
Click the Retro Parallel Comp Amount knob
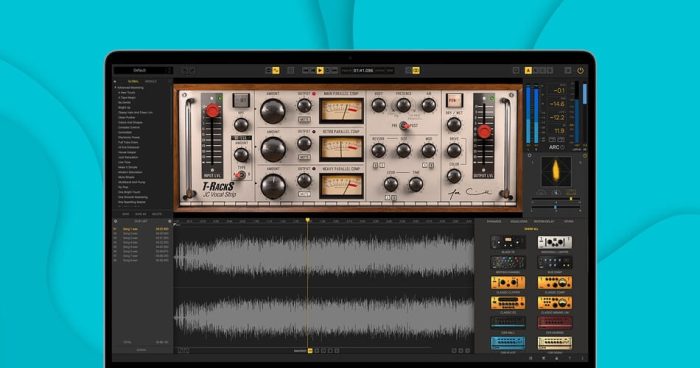click(x=273, y=149)
